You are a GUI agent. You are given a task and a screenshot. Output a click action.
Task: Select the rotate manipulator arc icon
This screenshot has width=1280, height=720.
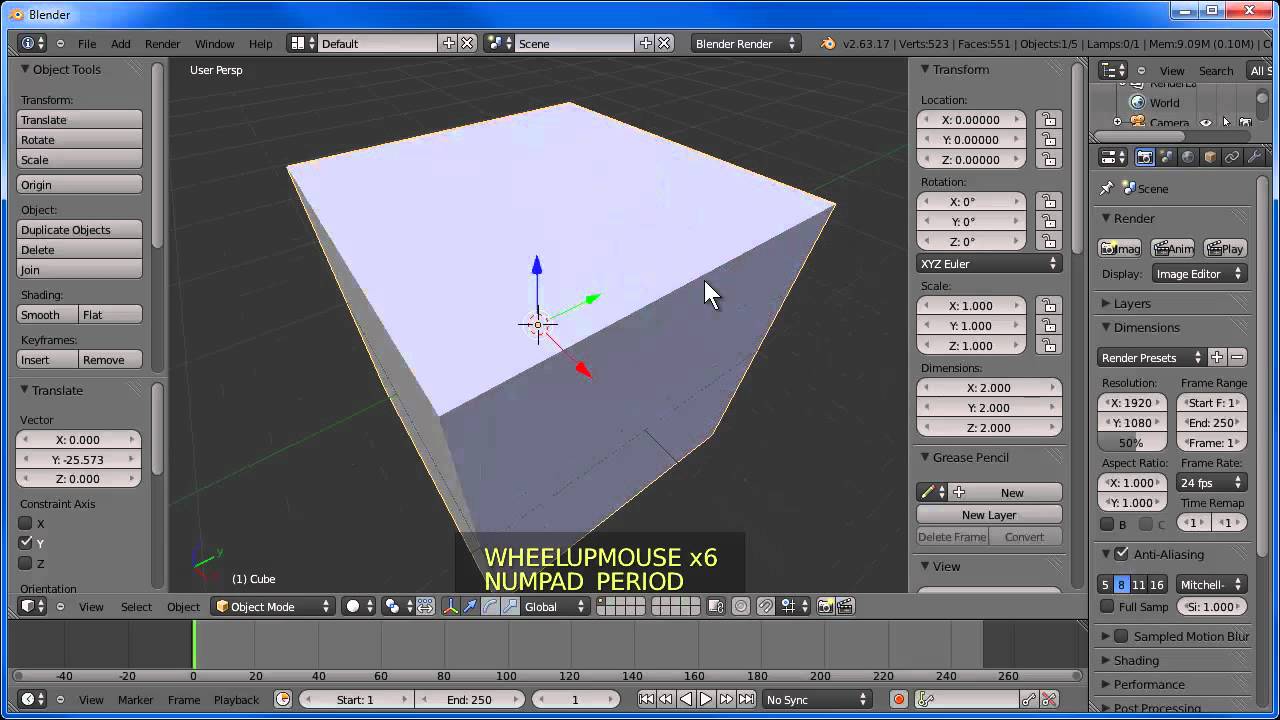click(490, 606)
